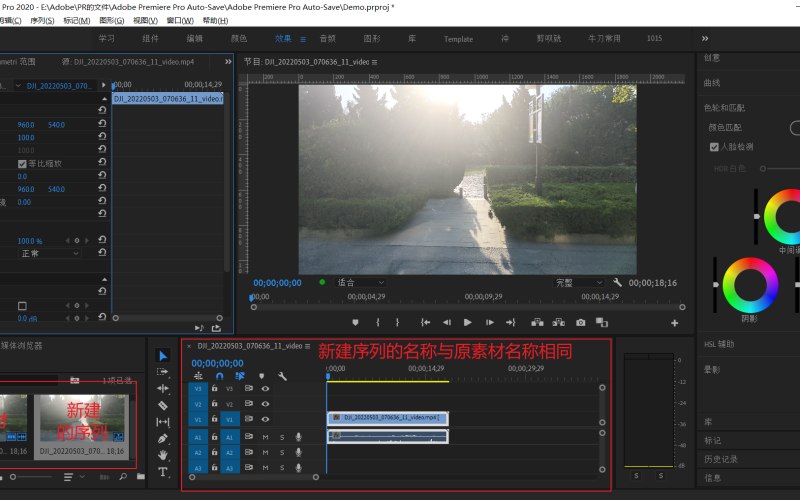Step back one frame
800x500 pixels.
click(x=447, y=322)
